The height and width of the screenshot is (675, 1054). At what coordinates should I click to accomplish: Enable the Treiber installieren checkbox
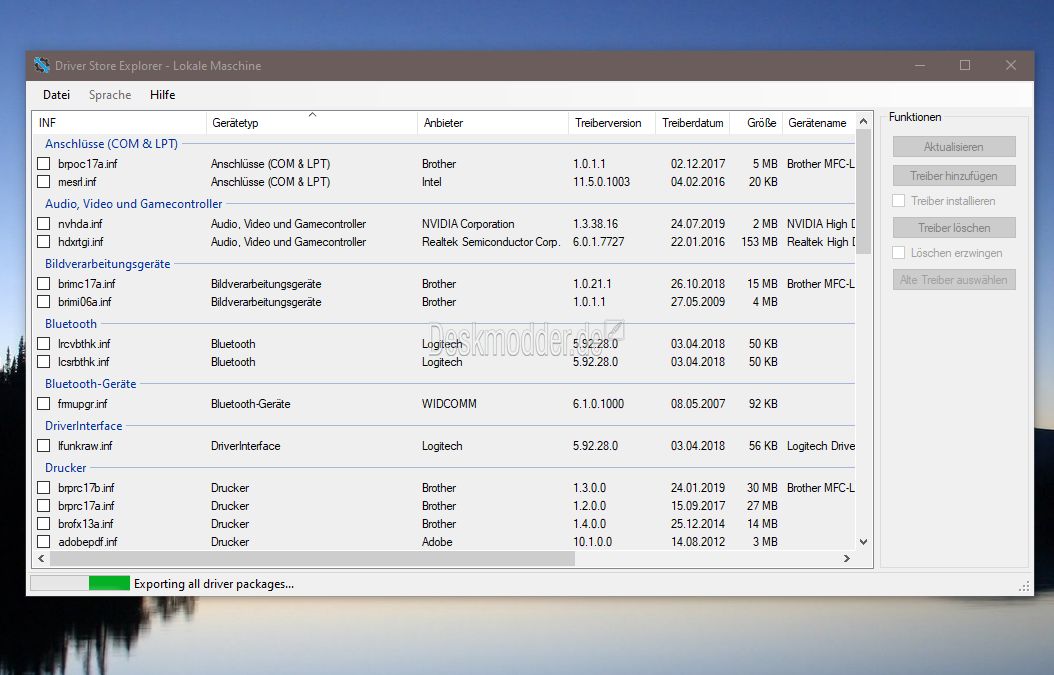tap(899, 200)
